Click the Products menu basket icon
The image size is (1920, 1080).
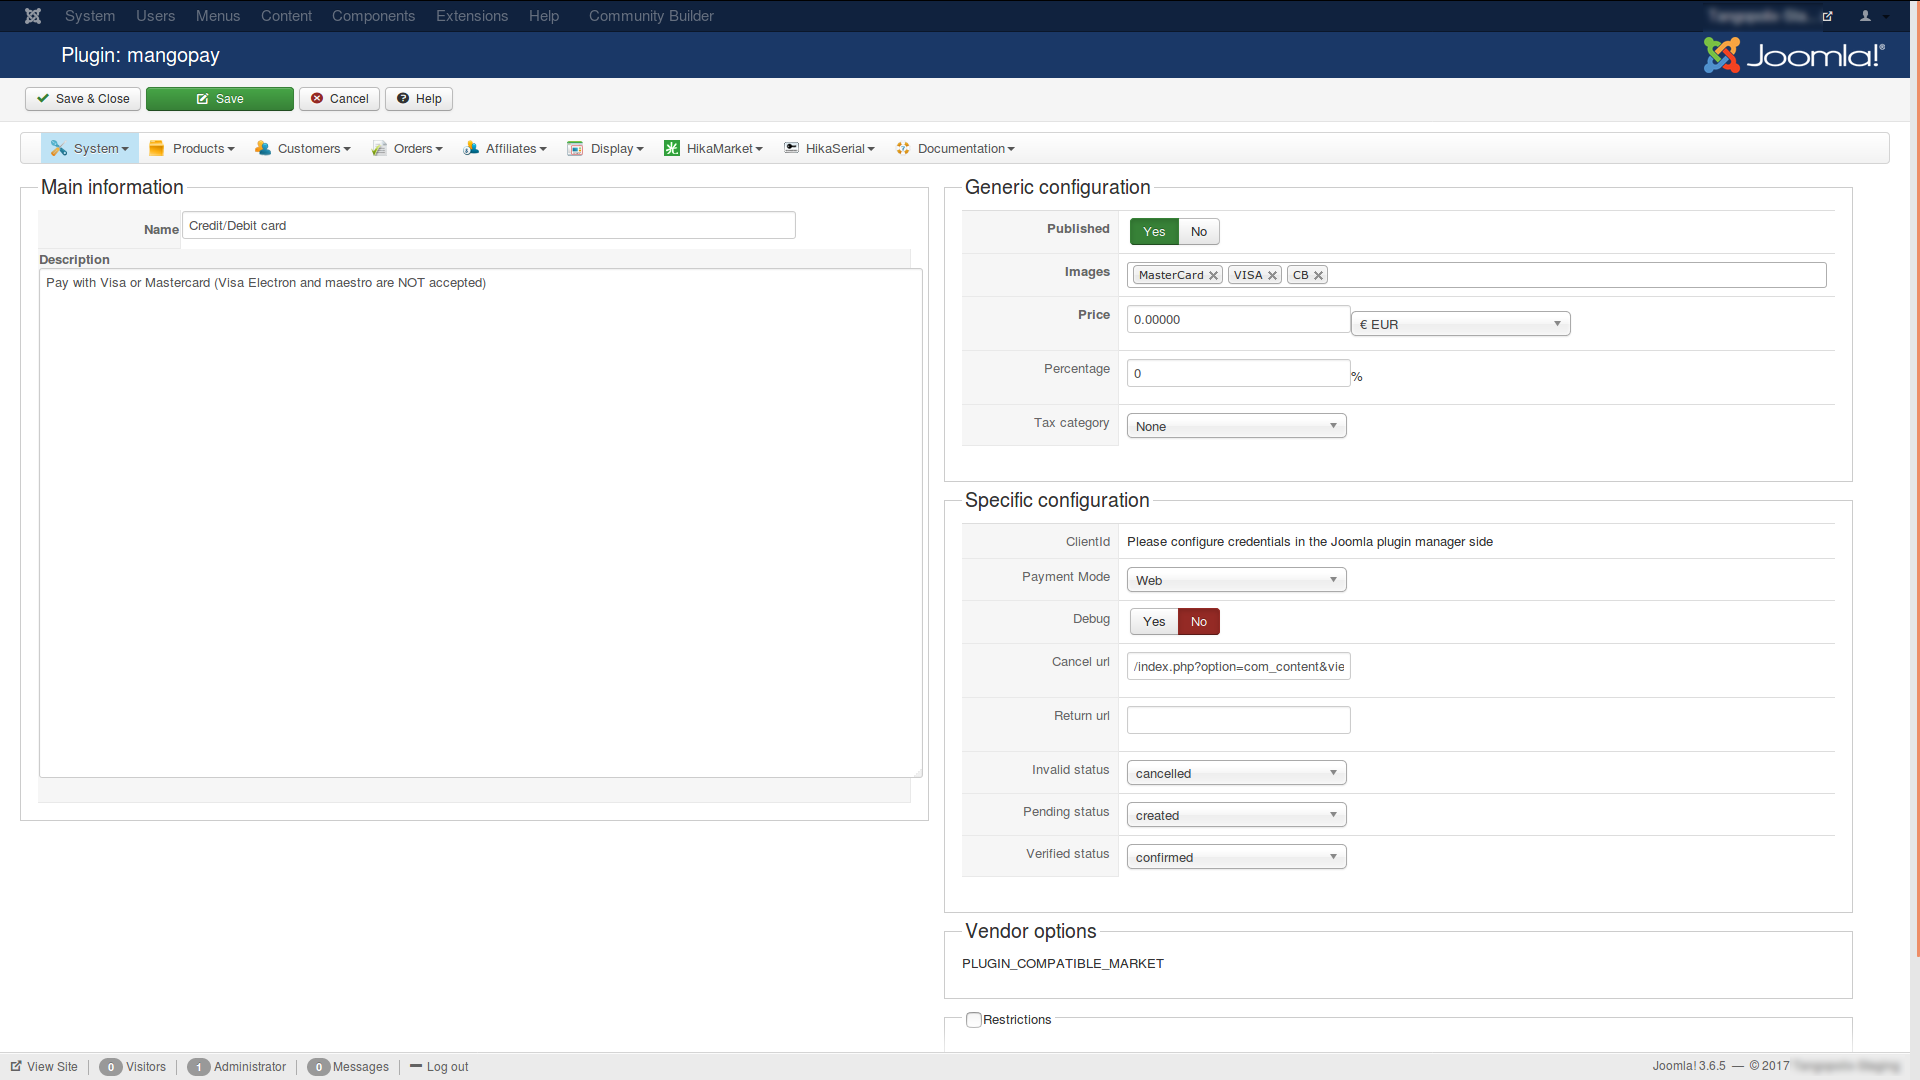pyautogui.click(x=156, y=148)
